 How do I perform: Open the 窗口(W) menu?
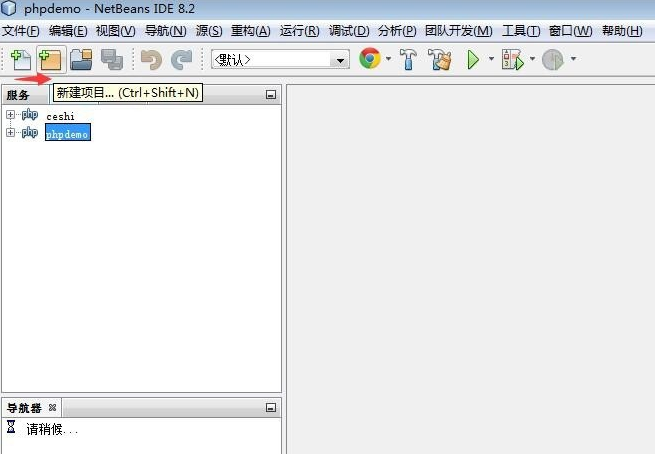coord(571,31)
